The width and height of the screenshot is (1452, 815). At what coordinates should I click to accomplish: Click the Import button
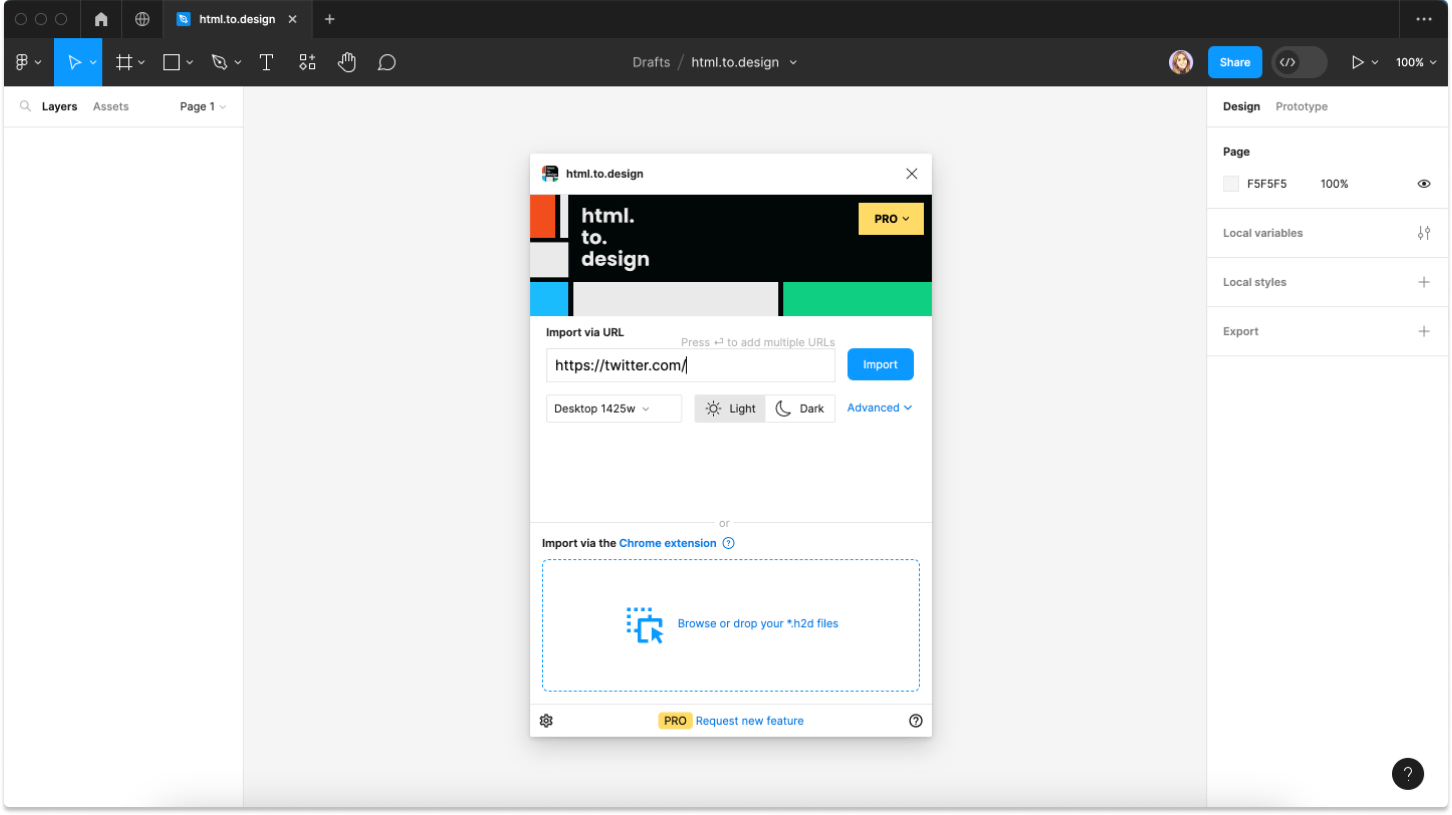880,364
